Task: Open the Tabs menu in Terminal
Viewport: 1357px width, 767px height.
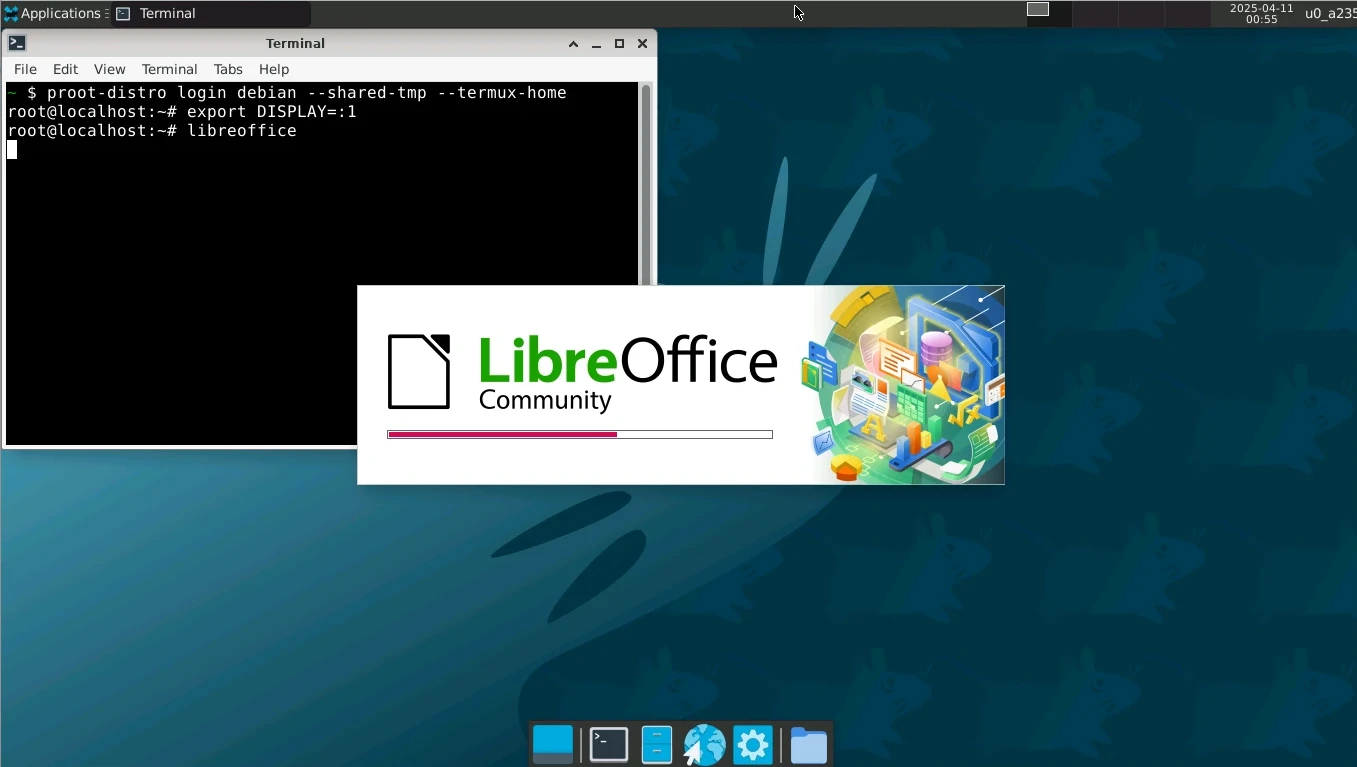Action: 228,69
